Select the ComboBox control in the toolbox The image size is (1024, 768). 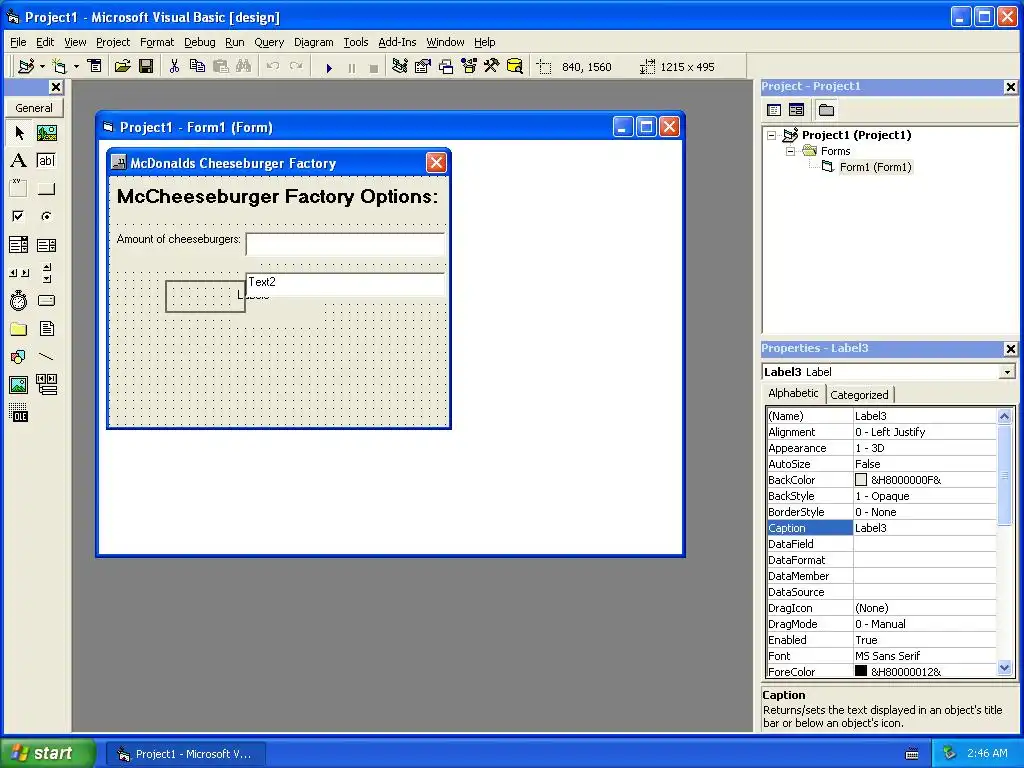click(x=19, y=245)
